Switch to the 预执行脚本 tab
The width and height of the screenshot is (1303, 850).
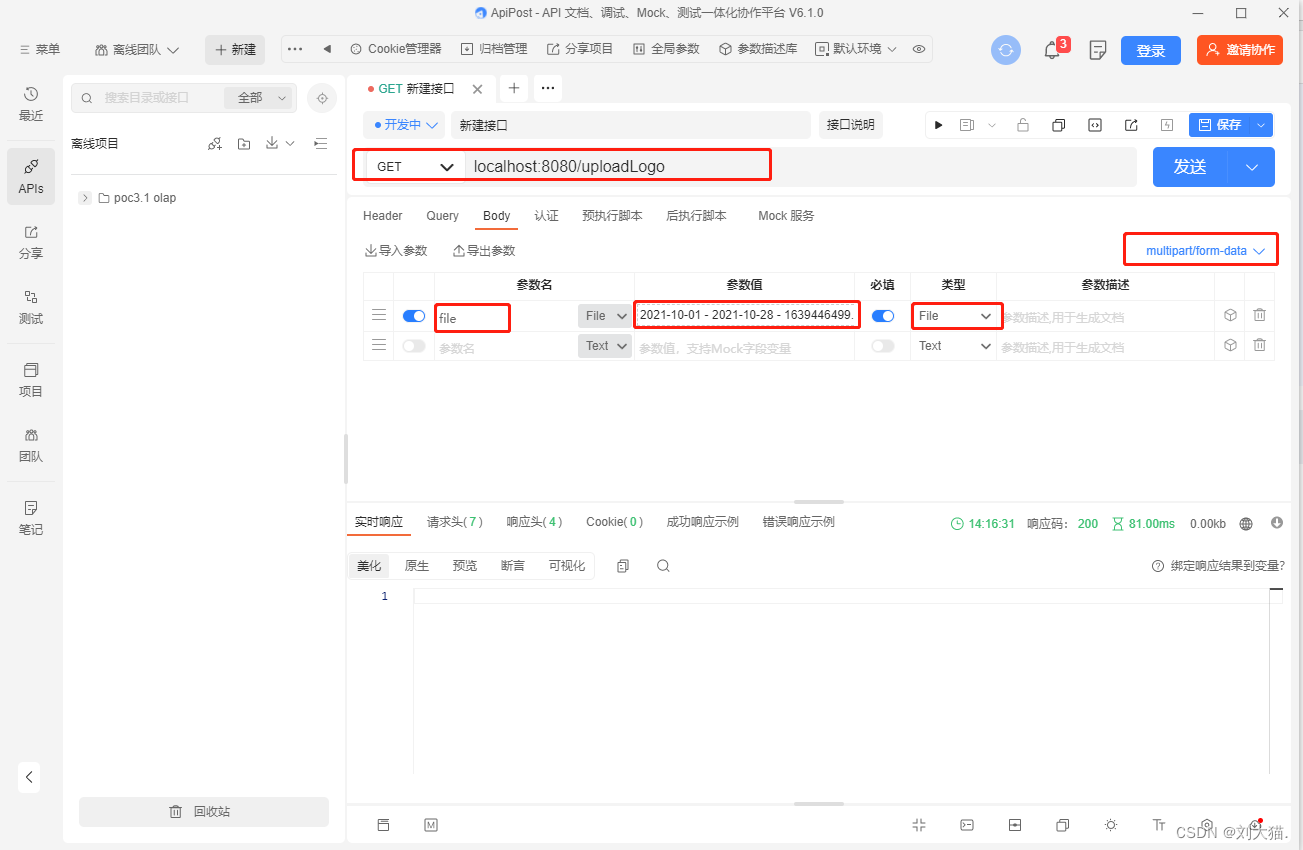tap(612, 215)
